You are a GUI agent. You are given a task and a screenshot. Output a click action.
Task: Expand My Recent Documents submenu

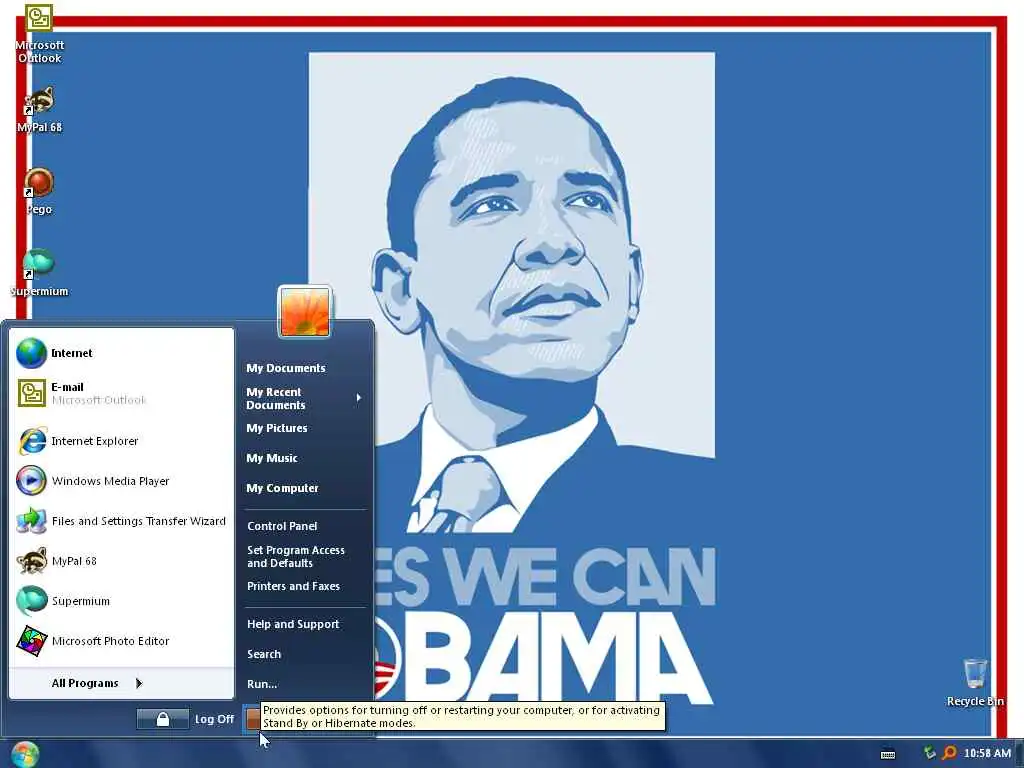(x=304, y=398)
